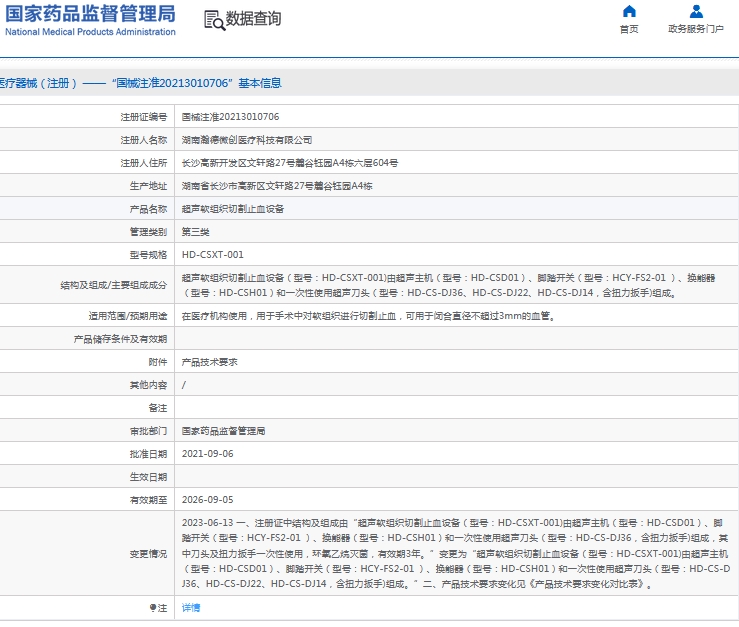Click the 产品名称 label
Viewport: 739px width, 627px height.
tap(148, 209)
